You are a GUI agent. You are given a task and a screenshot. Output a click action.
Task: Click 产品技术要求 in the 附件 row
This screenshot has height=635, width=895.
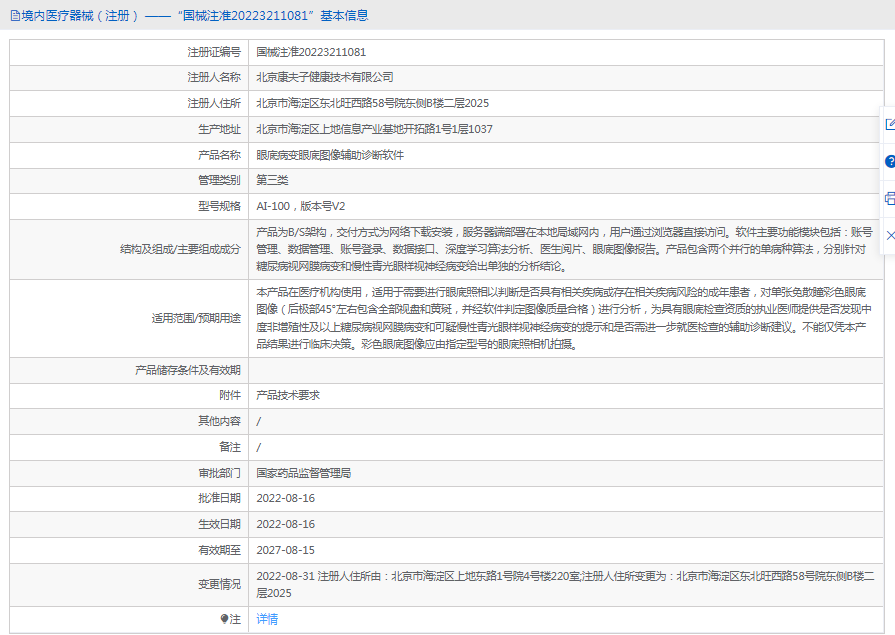(288, 395)
